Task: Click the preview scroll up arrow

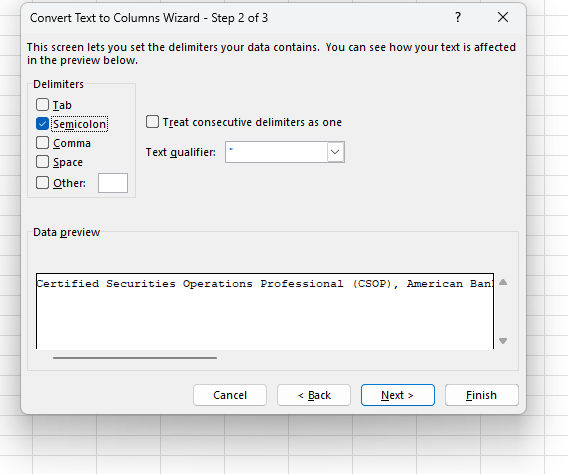Action: click(503, 282)
